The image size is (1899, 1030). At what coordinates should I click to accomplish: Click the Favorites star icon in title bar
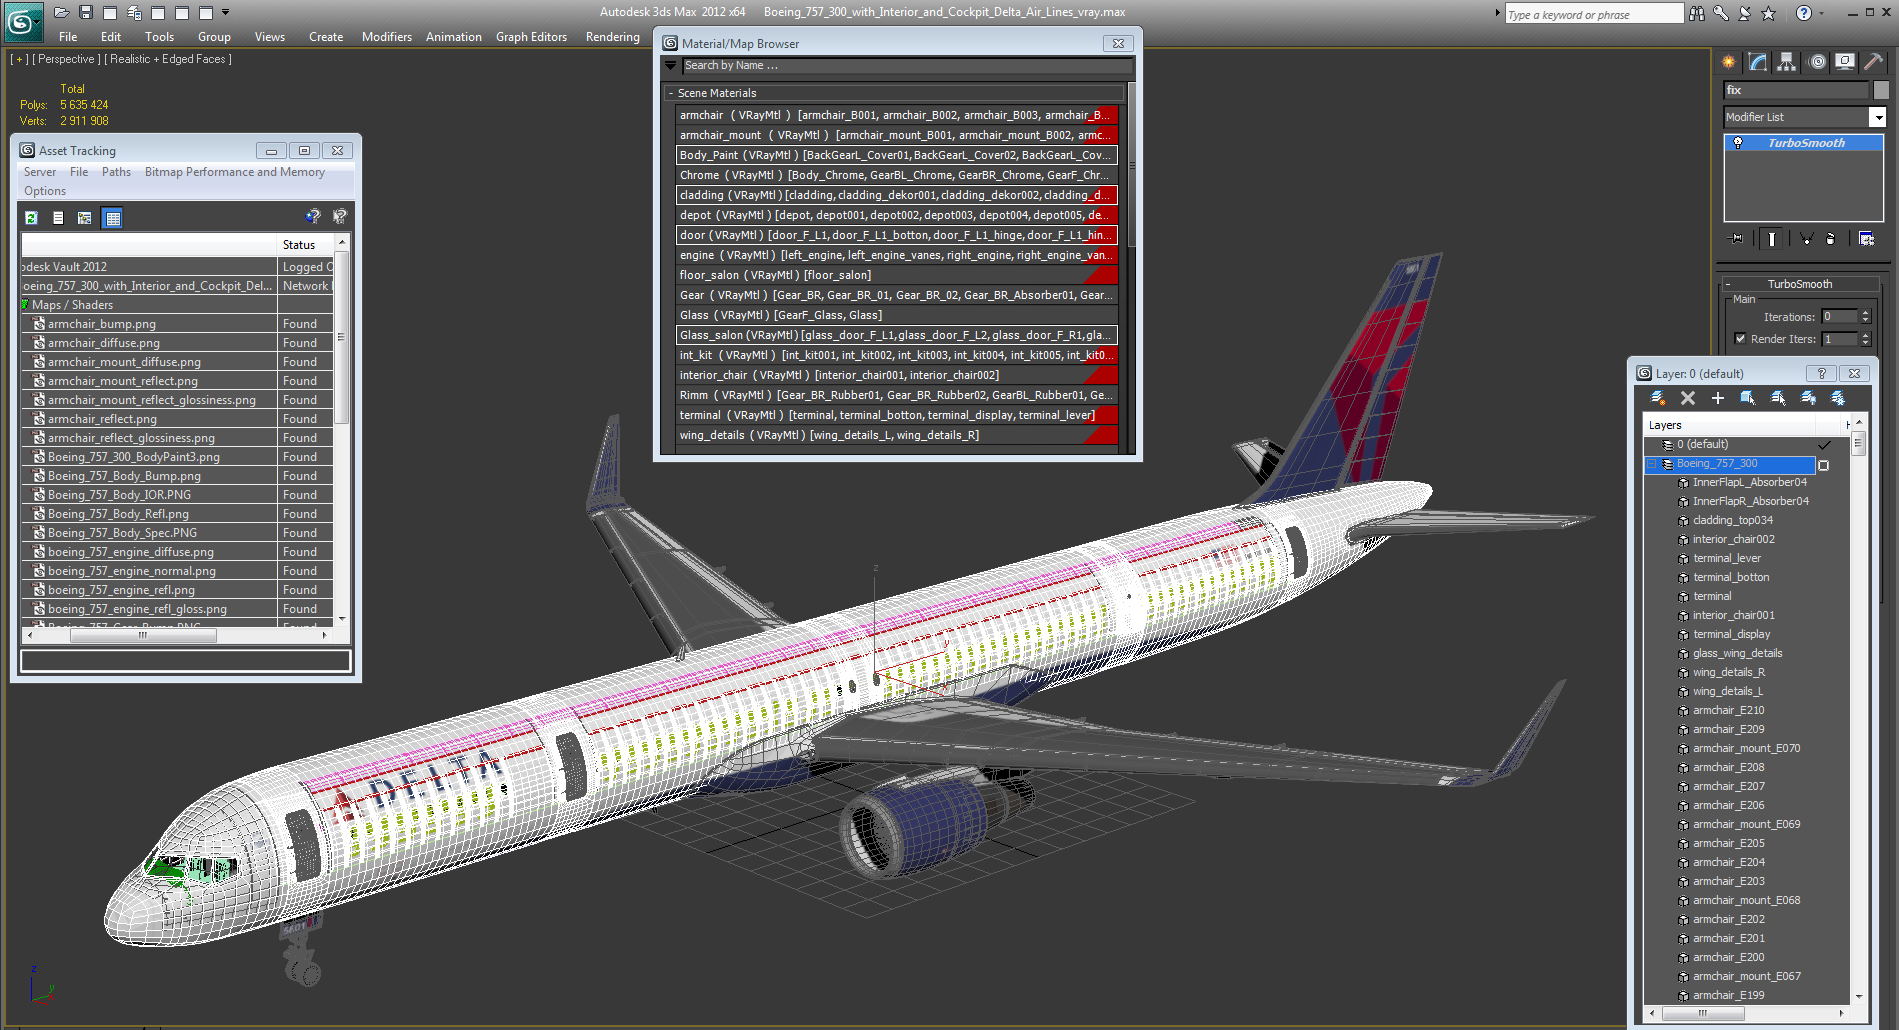[x=1769, y=13]
